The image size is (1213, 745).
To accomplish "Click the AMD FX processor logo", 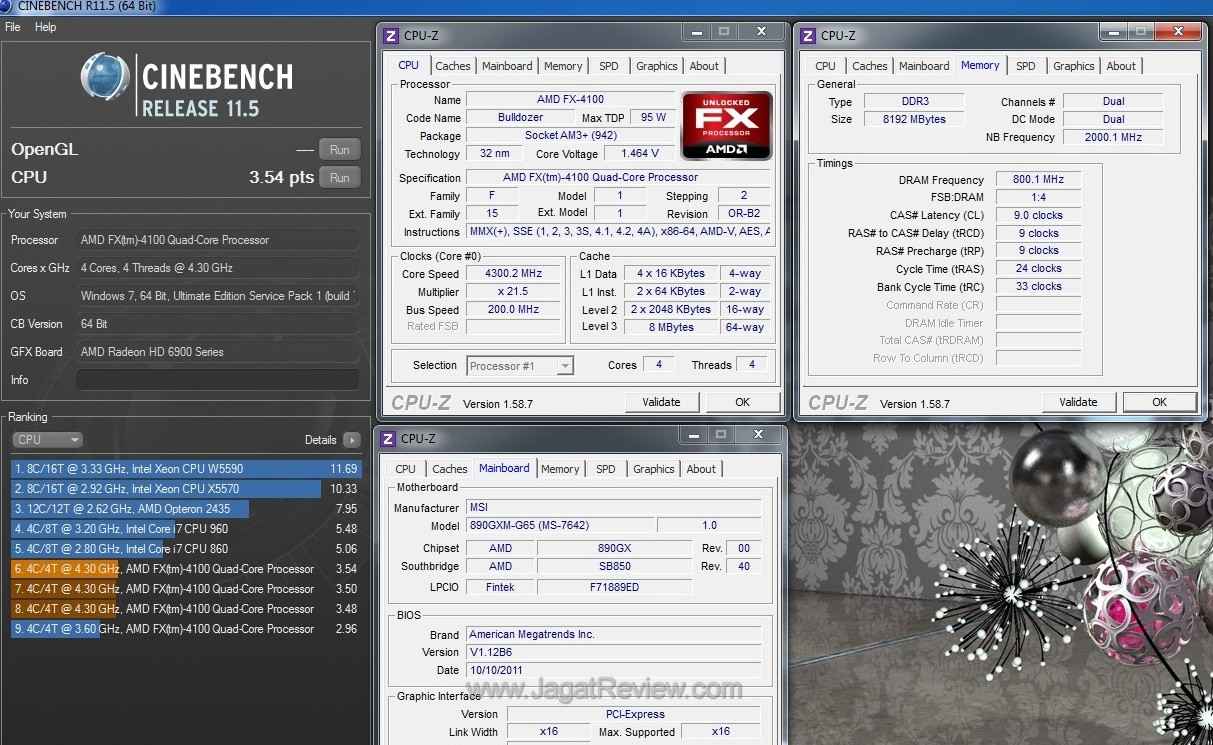I will click(x=726, y=125).
